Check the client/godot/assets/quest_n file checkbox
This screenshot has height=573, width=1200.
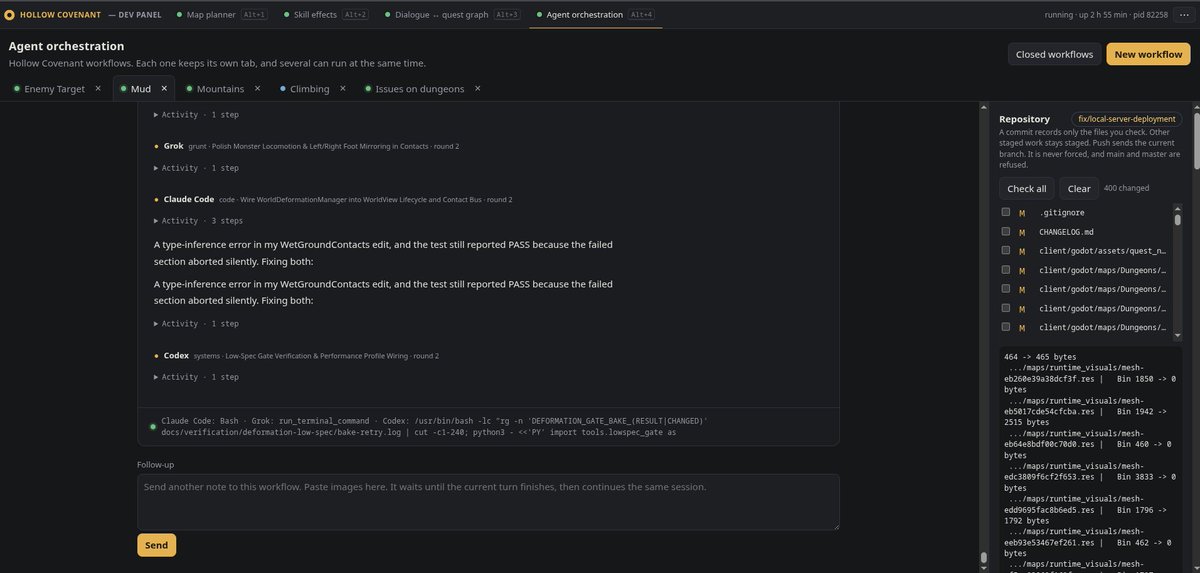point(1005,250)
